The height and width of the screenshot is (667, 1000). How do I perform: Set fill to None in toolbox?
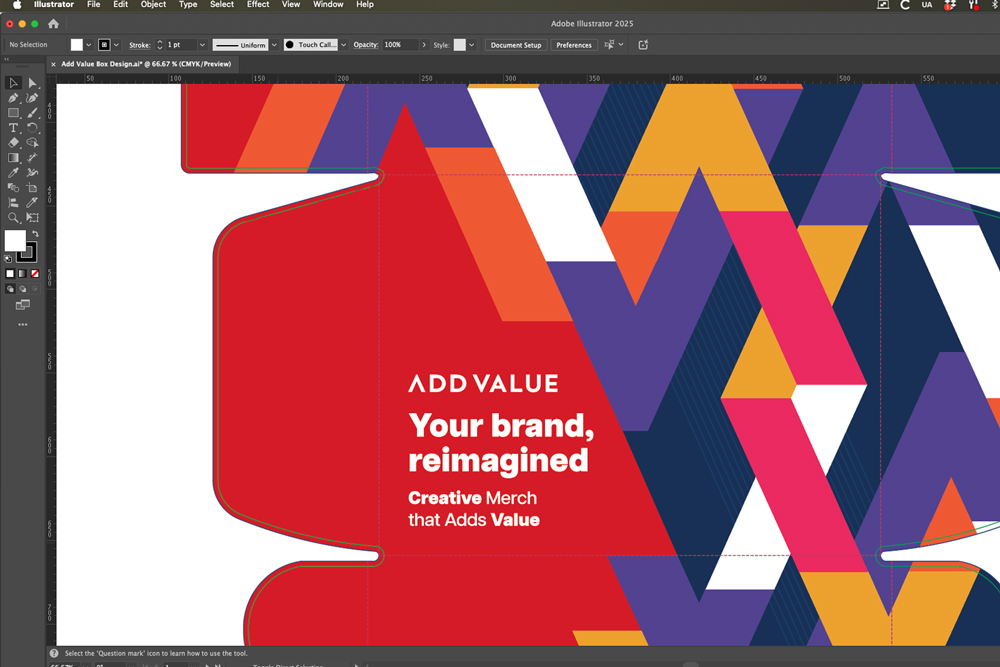tap(35, 273)
